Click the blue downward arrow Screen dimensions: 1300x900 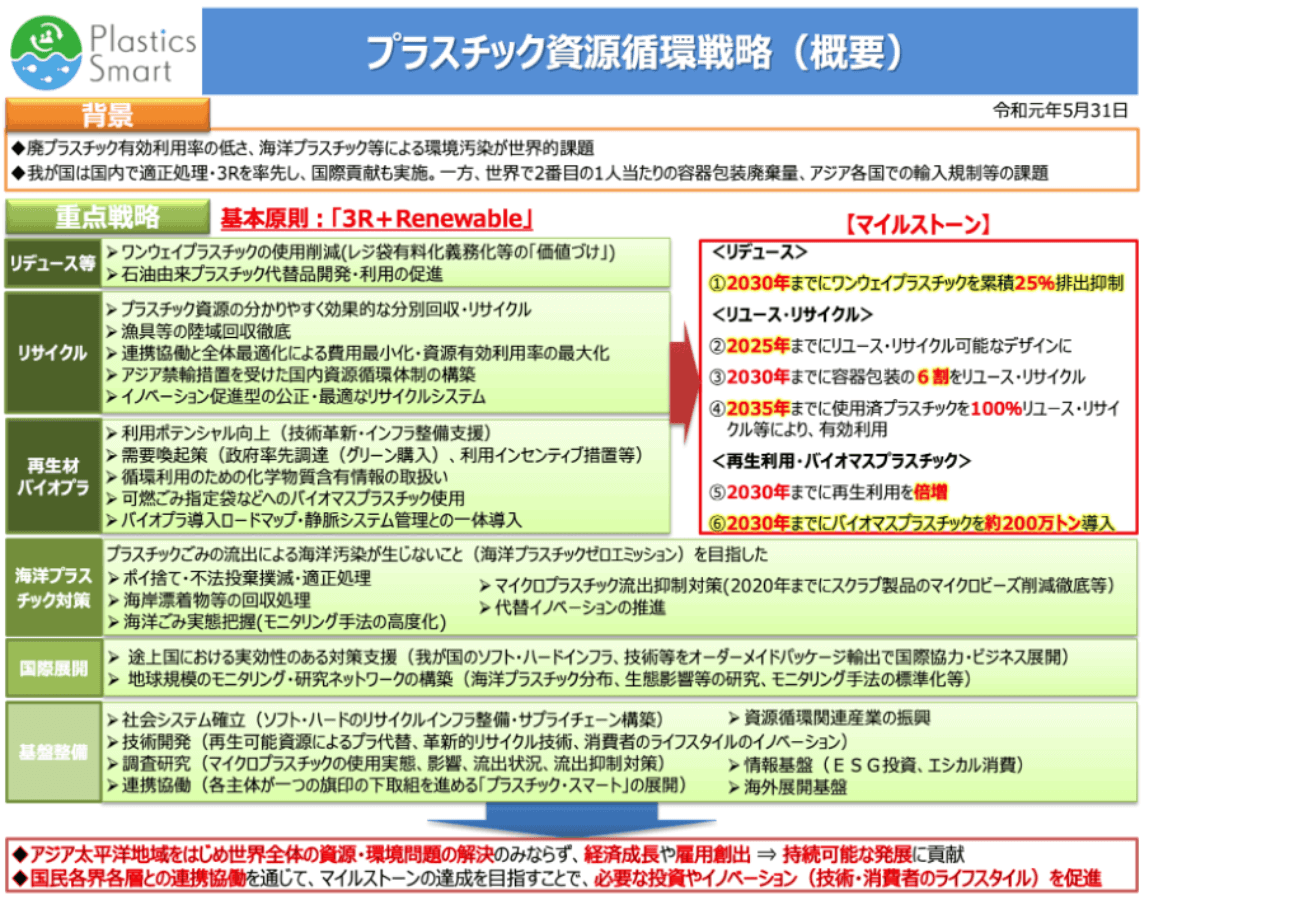pos(569,820)
